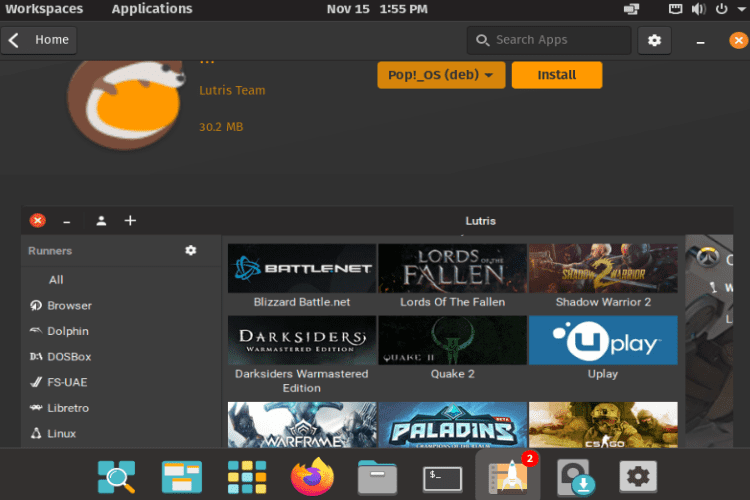Open Terminal from the dock
The height and width of the screenshot is (500, 750).
click(x=442, y=478)
